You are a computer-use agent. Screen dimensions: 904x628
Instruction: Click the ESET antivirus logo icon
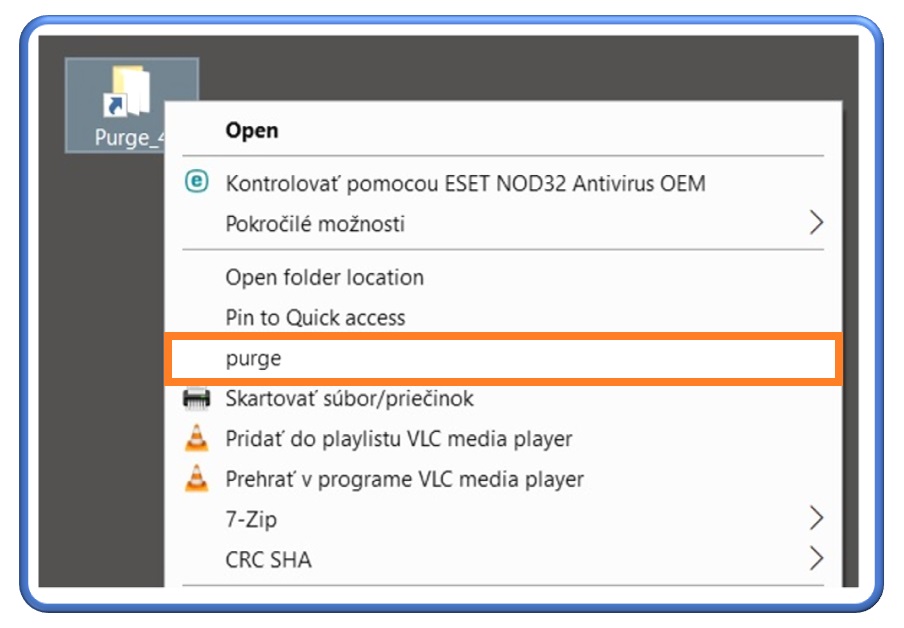[x=197, y=182]
